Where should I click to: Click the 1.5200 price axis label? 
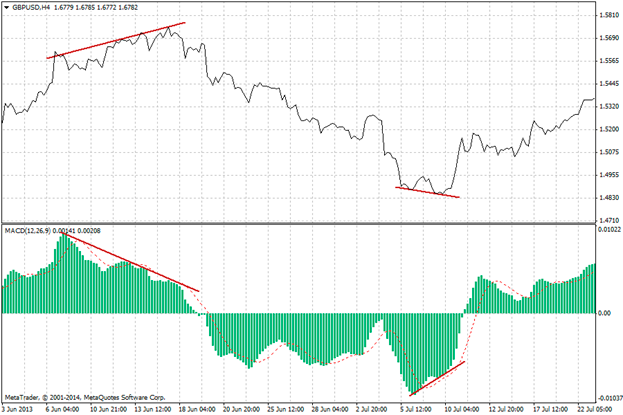pos(608,130)
